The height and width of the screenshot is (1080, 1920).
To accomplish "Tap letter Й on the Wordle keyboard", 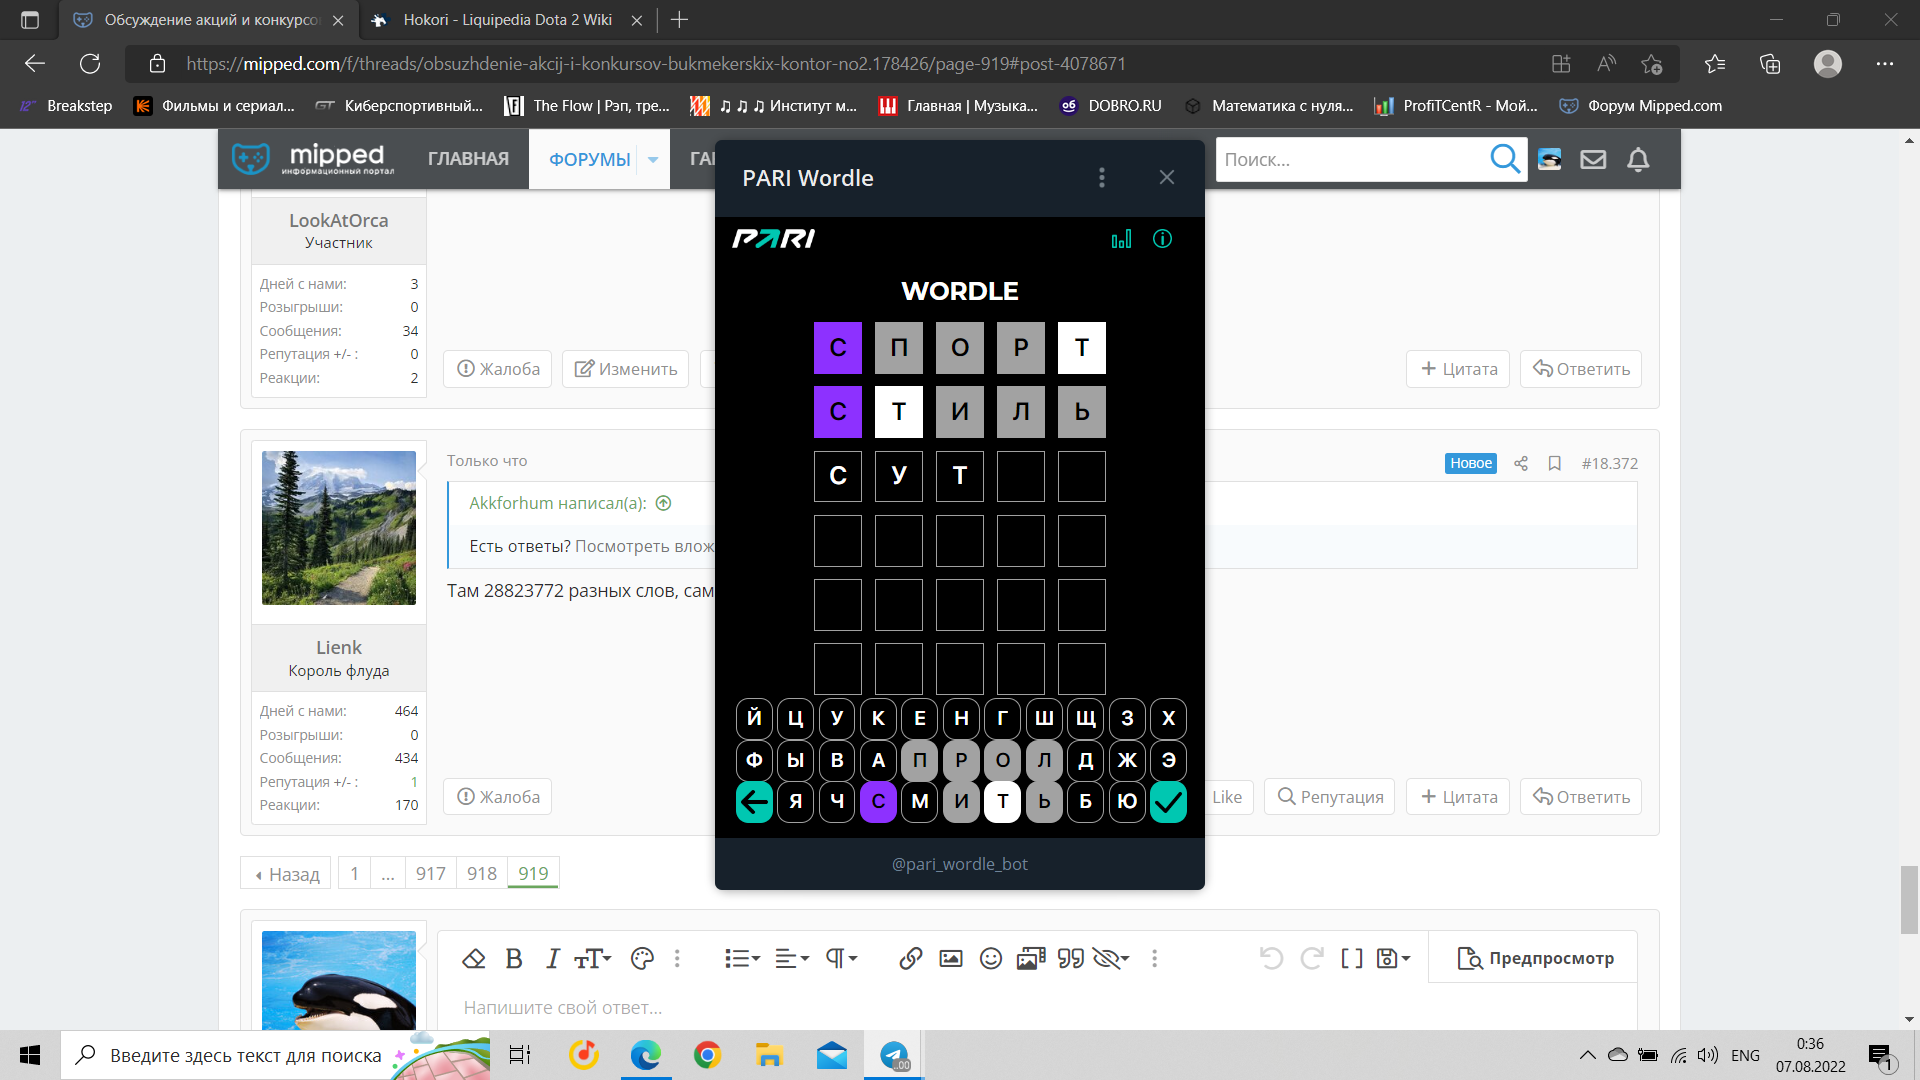I will (754, 718).
